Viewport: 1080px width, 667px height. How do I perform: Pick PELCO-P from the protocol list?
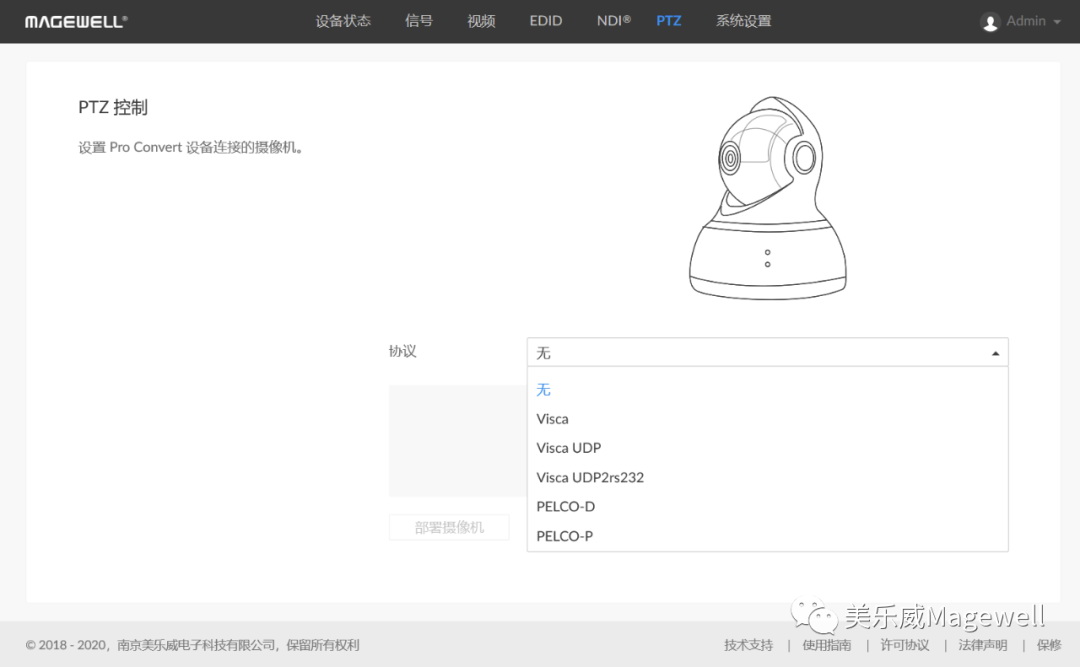[x=564, y=536]
